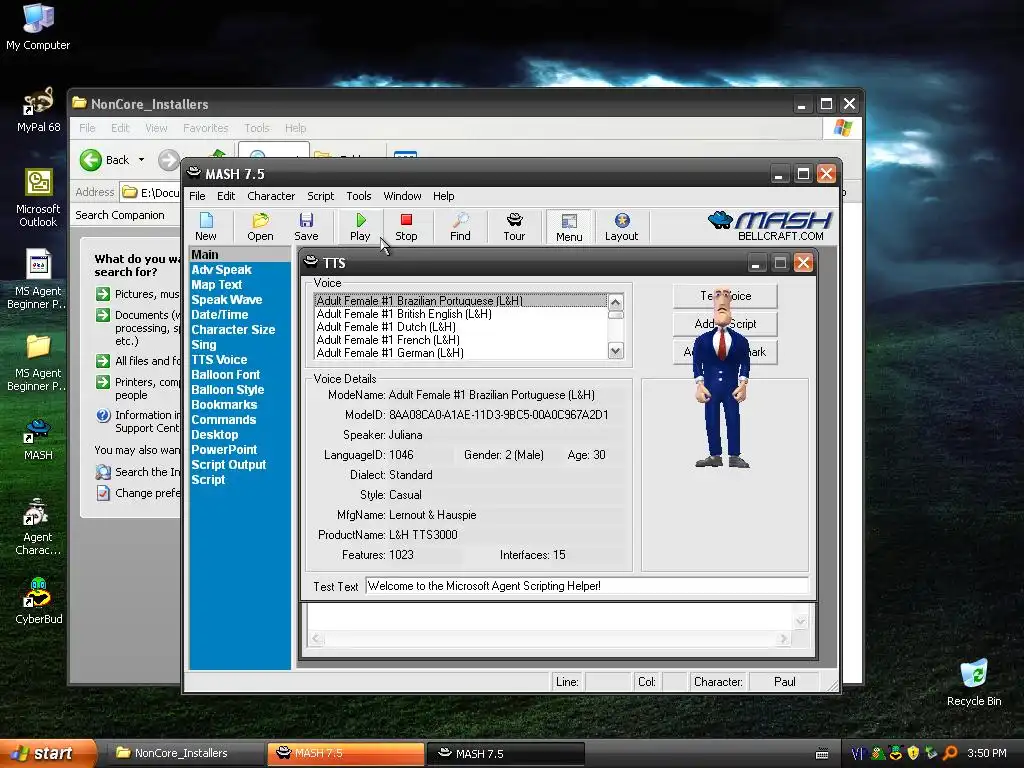The height and width of the screenshot is (768, 1024).
Task: Select Map Text in the sidebar
Action: (217, 285)
